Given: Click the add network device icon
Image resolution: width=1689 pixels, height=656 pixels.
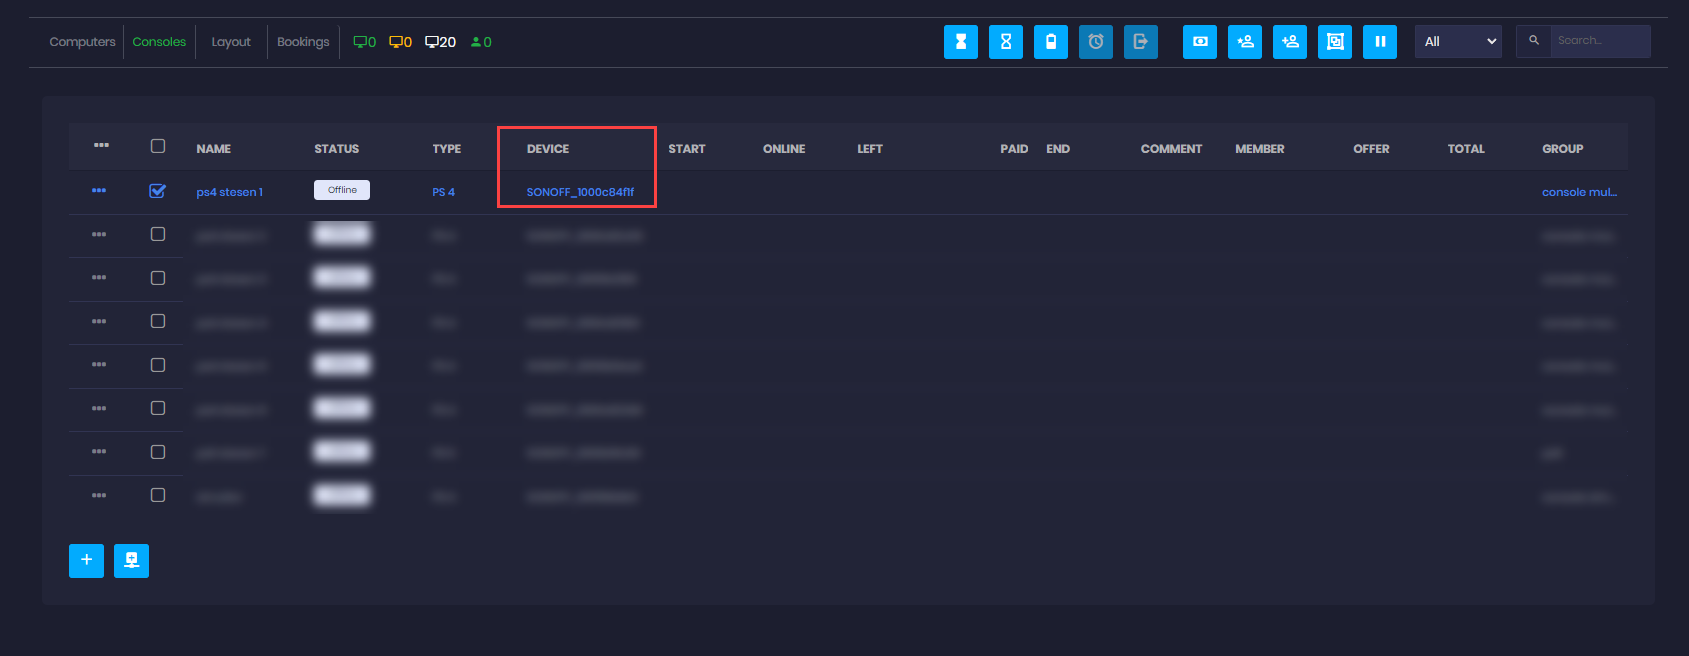Looking at the screenshot, I should pyautogui.click(x=131, y=560).
